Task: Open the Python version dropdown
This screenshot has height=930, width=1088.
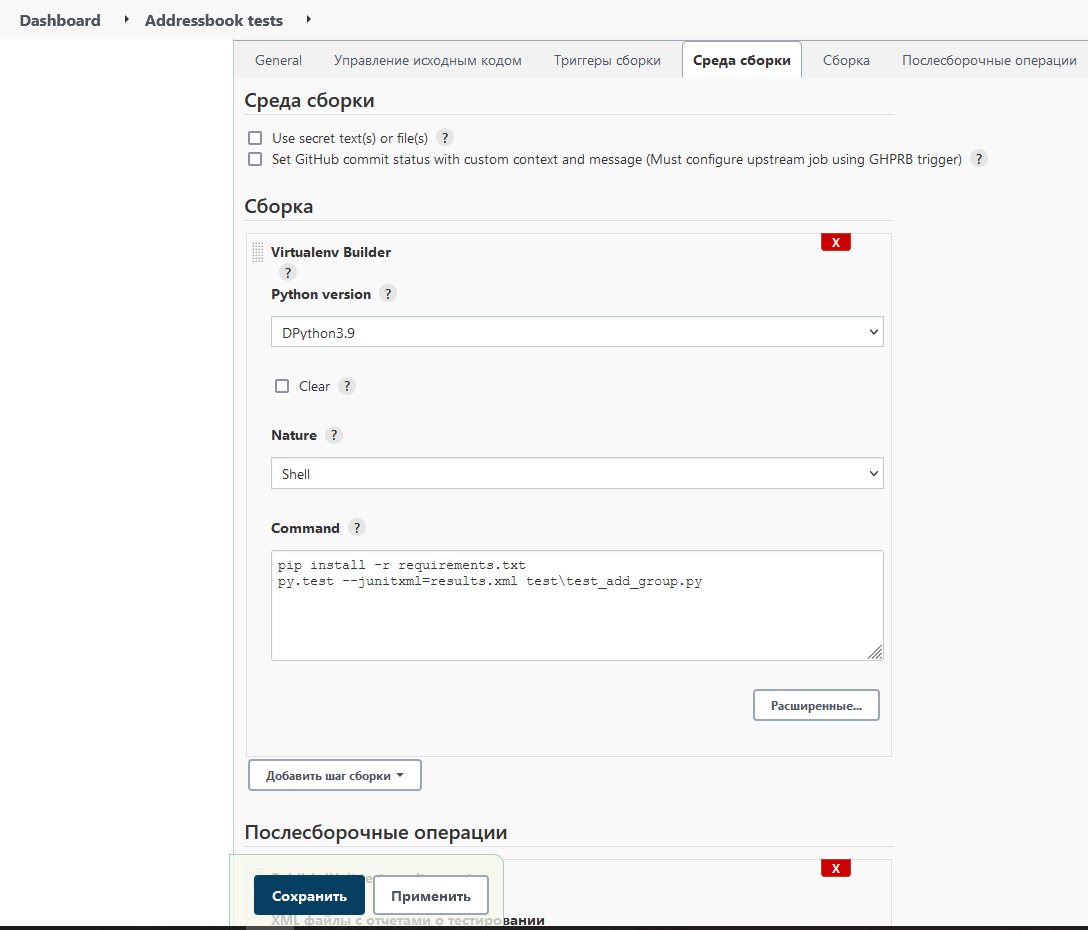Action: pyautogui.click(x=577, y=331)
